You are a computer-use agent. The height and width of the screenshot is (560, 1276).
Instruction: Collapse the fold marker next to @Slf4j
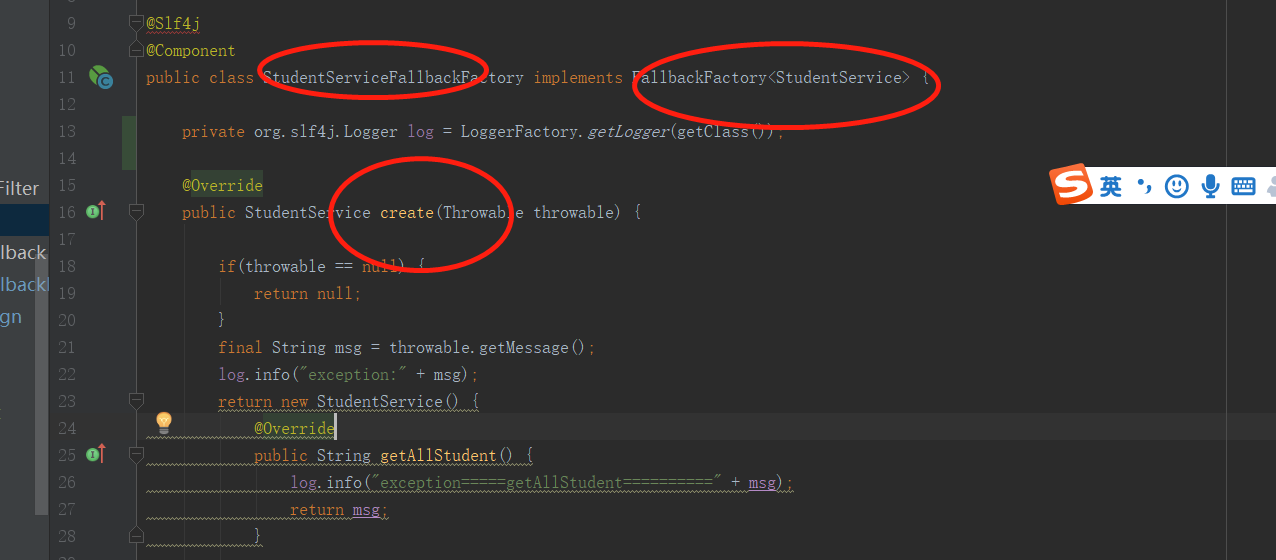137,23
